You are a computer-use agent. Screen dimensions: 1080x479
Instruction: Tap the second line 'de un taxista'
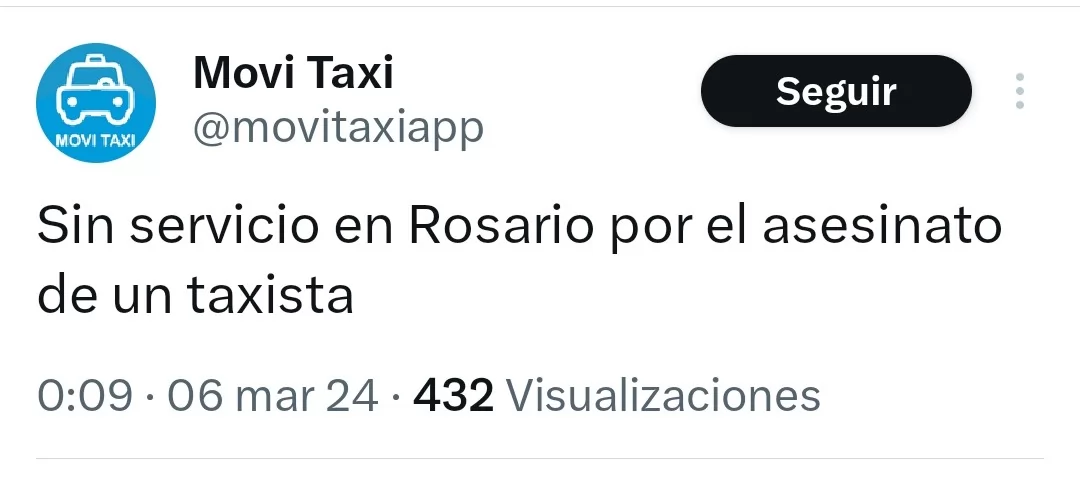pos(195,295)
